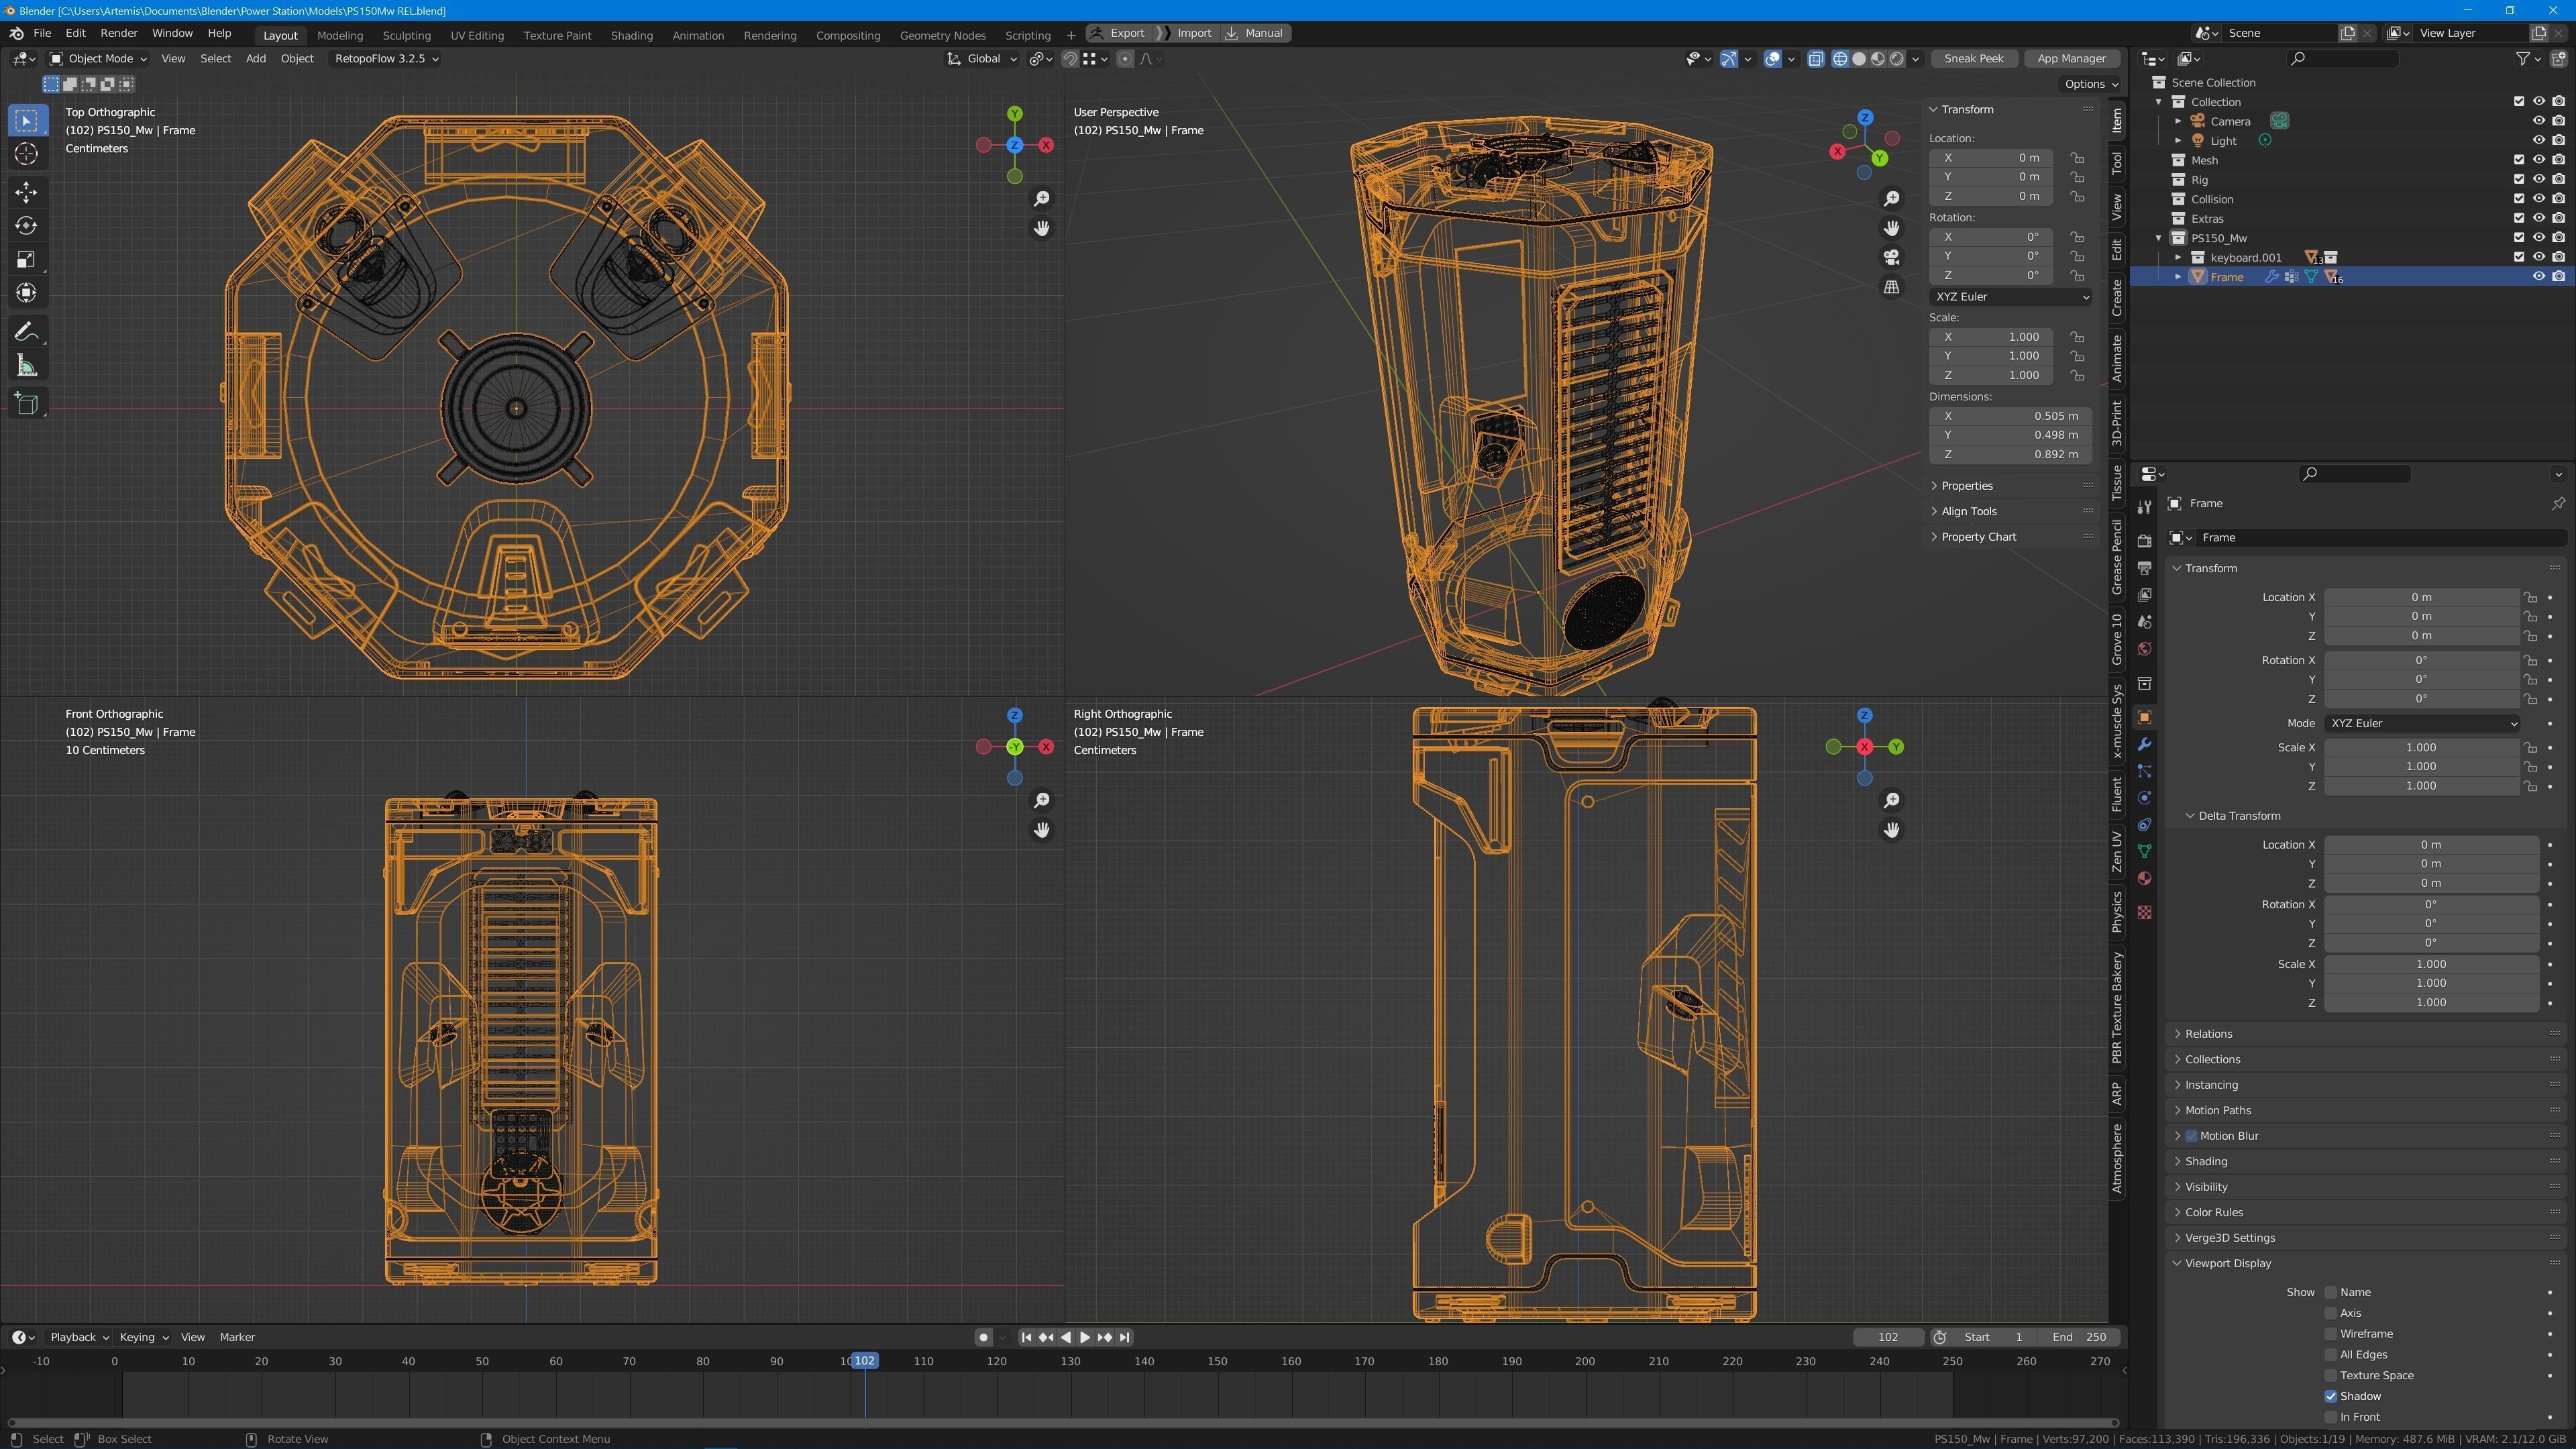The height and width of the screenshot is (1449, 2576).
Task: Select the Transform tool
Action: point(27,293)
